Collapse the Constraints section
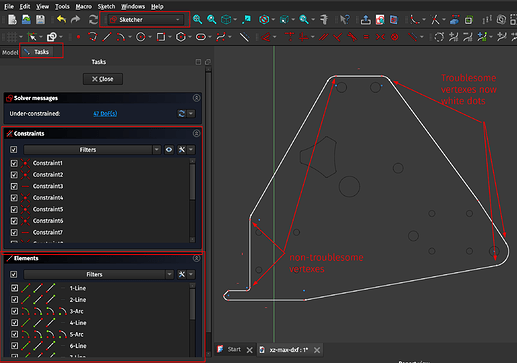517x363 pixels. click(196, 133)
